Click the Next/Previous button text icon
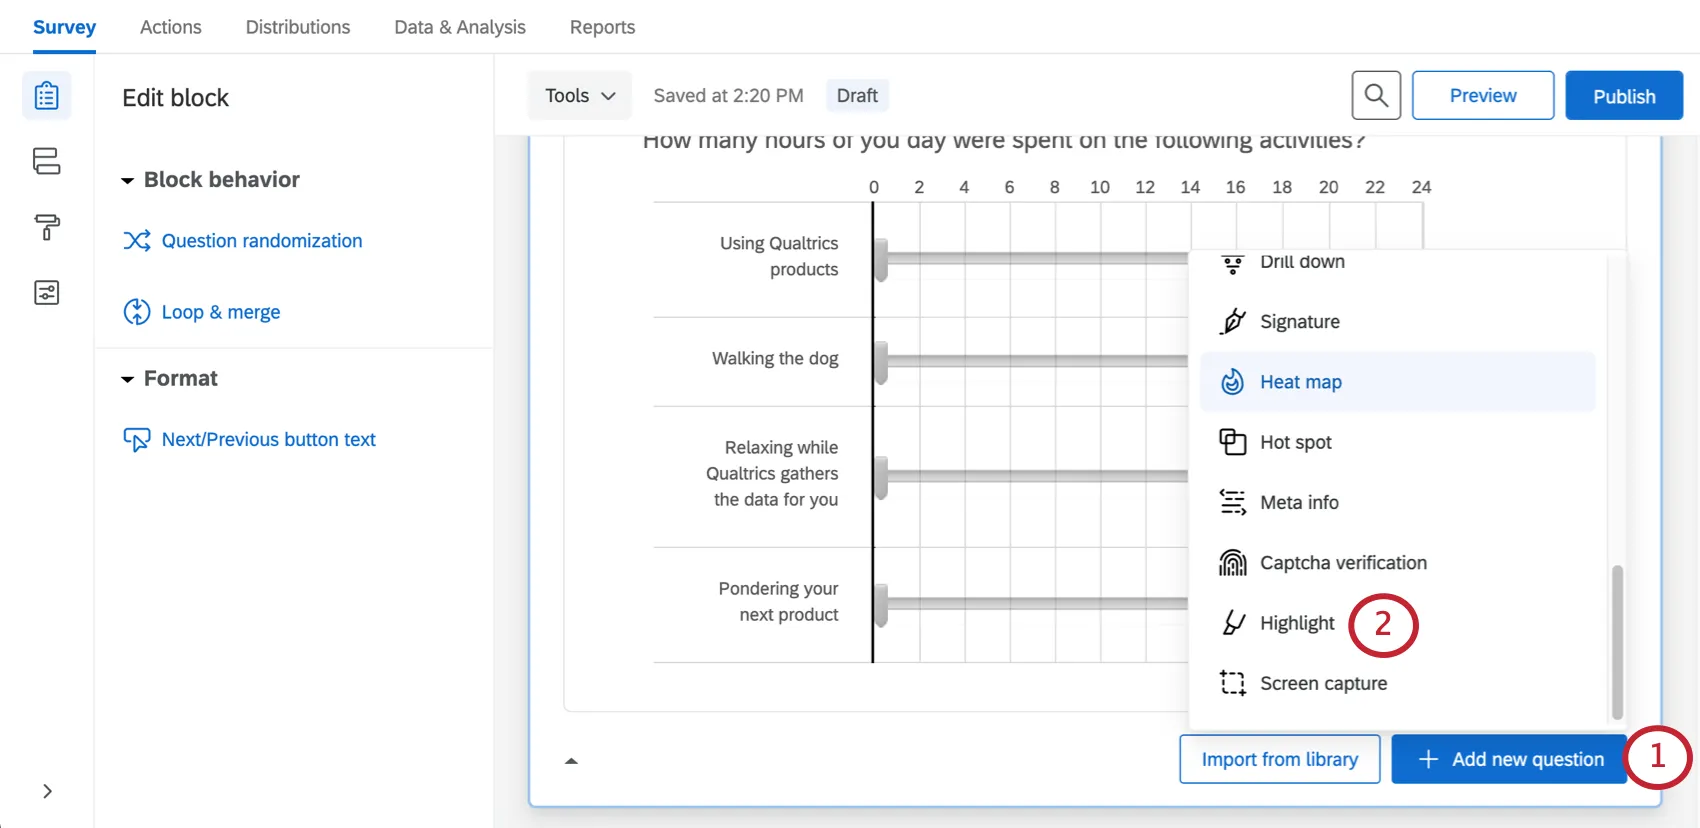The image size is (1700, 828). (137, 440)
